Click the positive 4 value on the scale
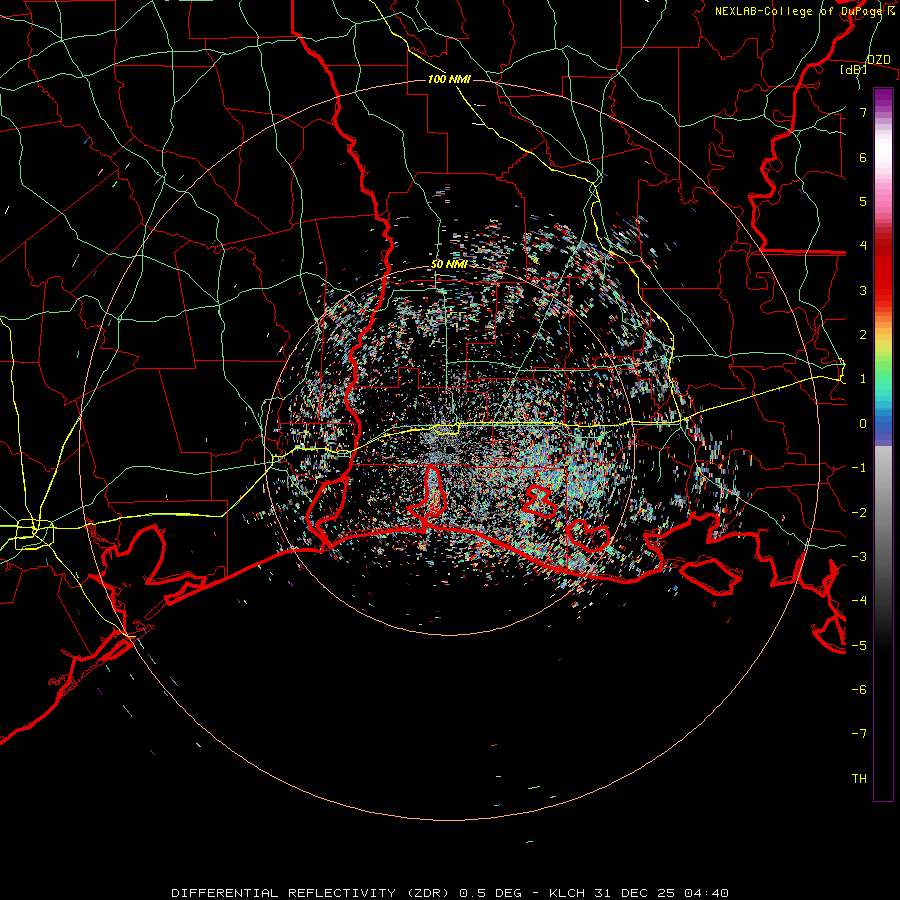This screenshot has height=900, width=900. [863, 246]
